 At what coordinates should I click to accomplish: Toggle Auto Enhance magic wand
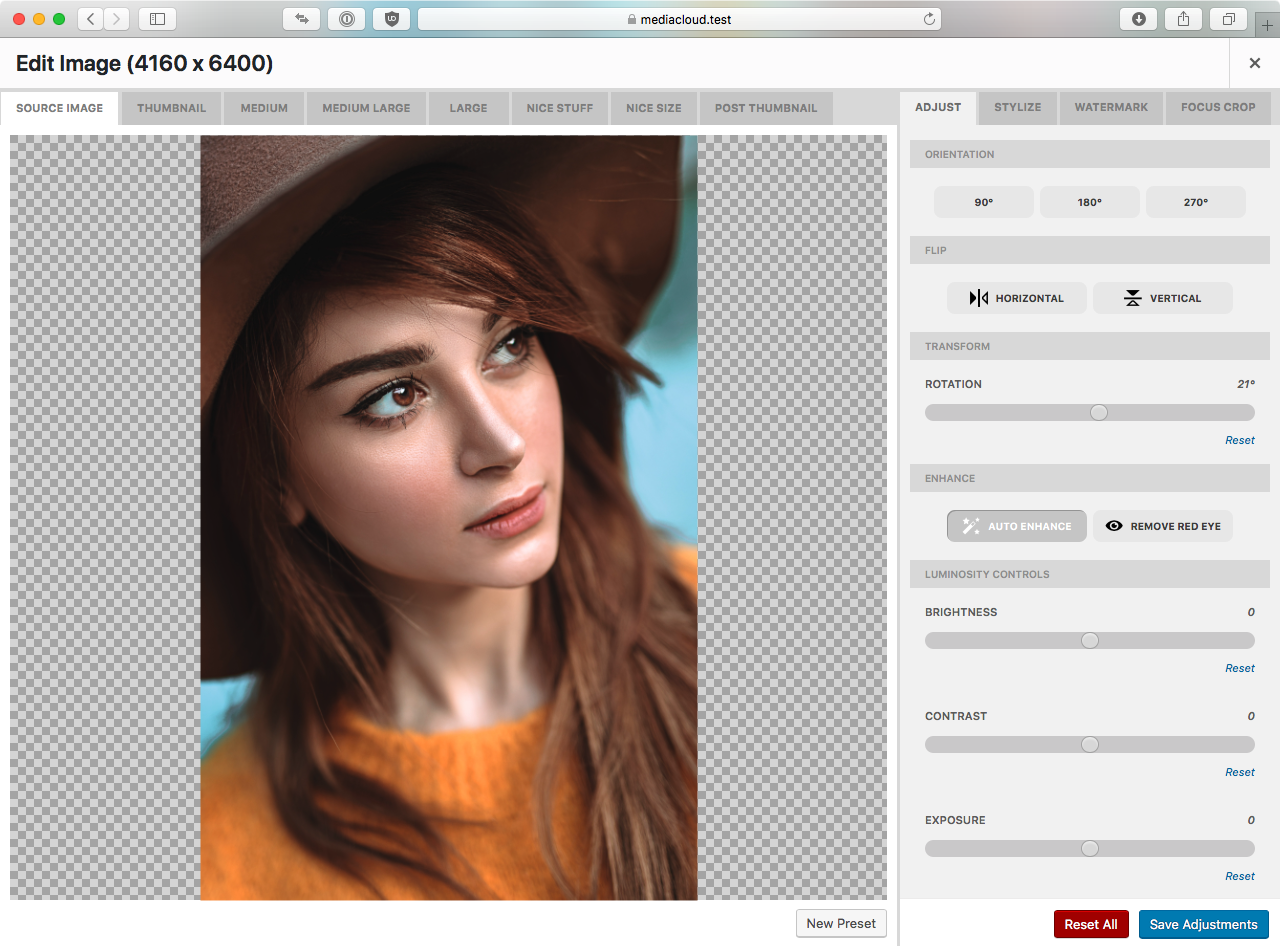pyautogui.click(x=1016, y=526)
